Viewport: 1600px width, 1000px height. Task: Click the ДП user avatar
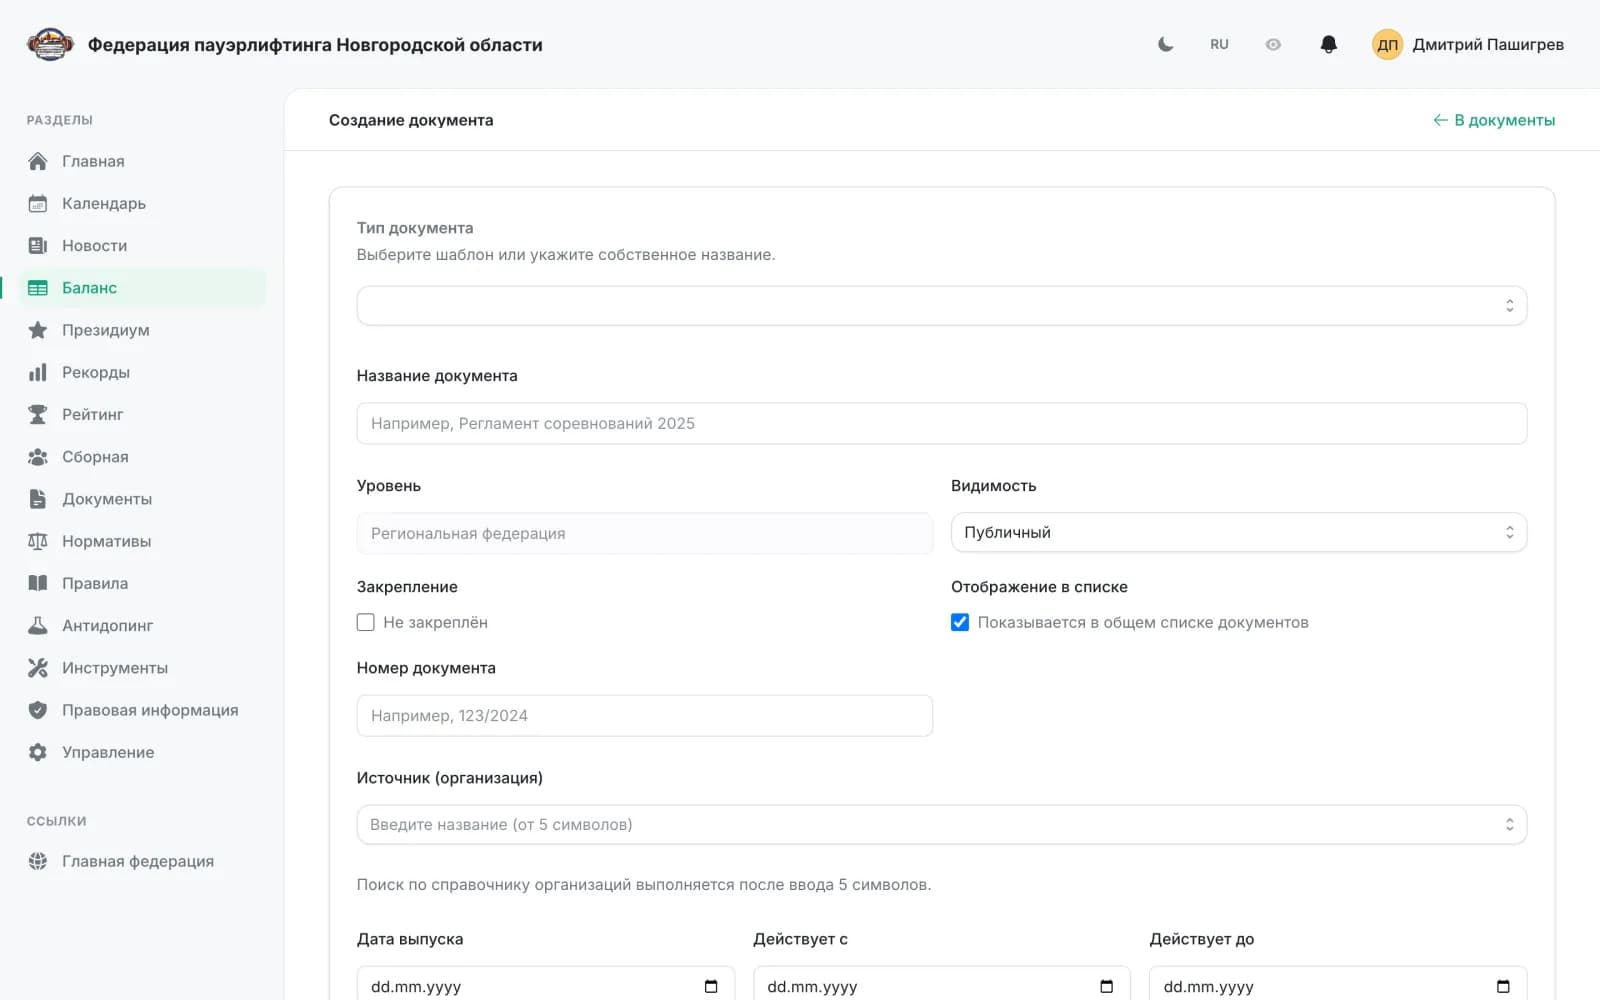click(x=1387, y=45)
